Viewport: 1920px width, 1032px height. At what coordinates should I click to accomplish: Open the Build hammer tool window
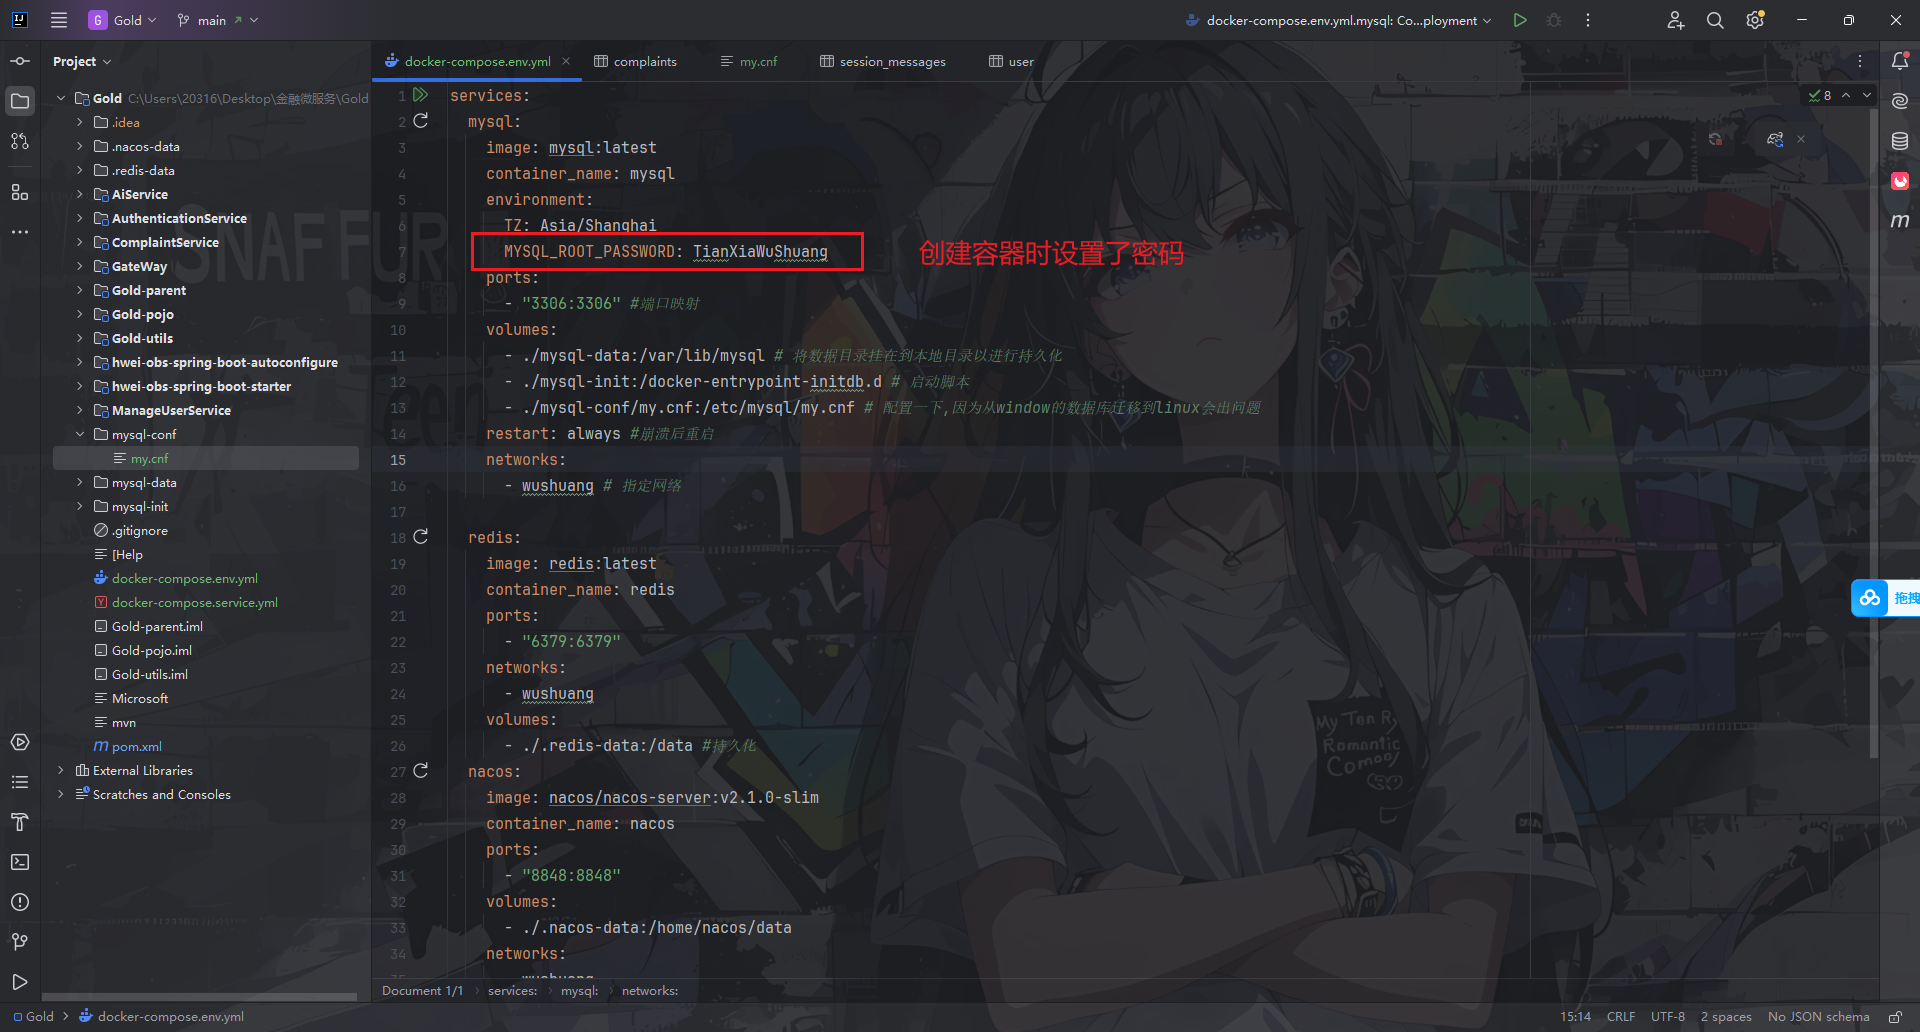click(20, 822)
